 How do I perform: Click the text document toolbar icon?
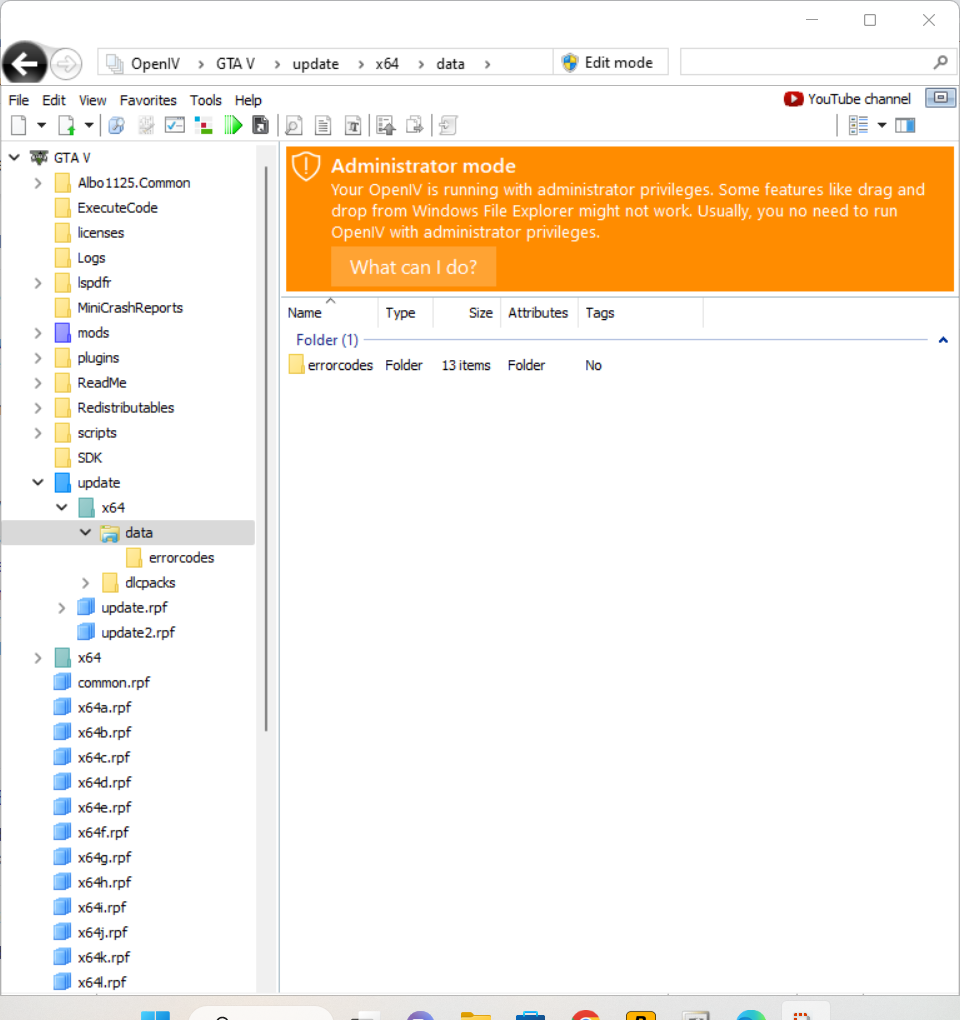tap(323, 125)
